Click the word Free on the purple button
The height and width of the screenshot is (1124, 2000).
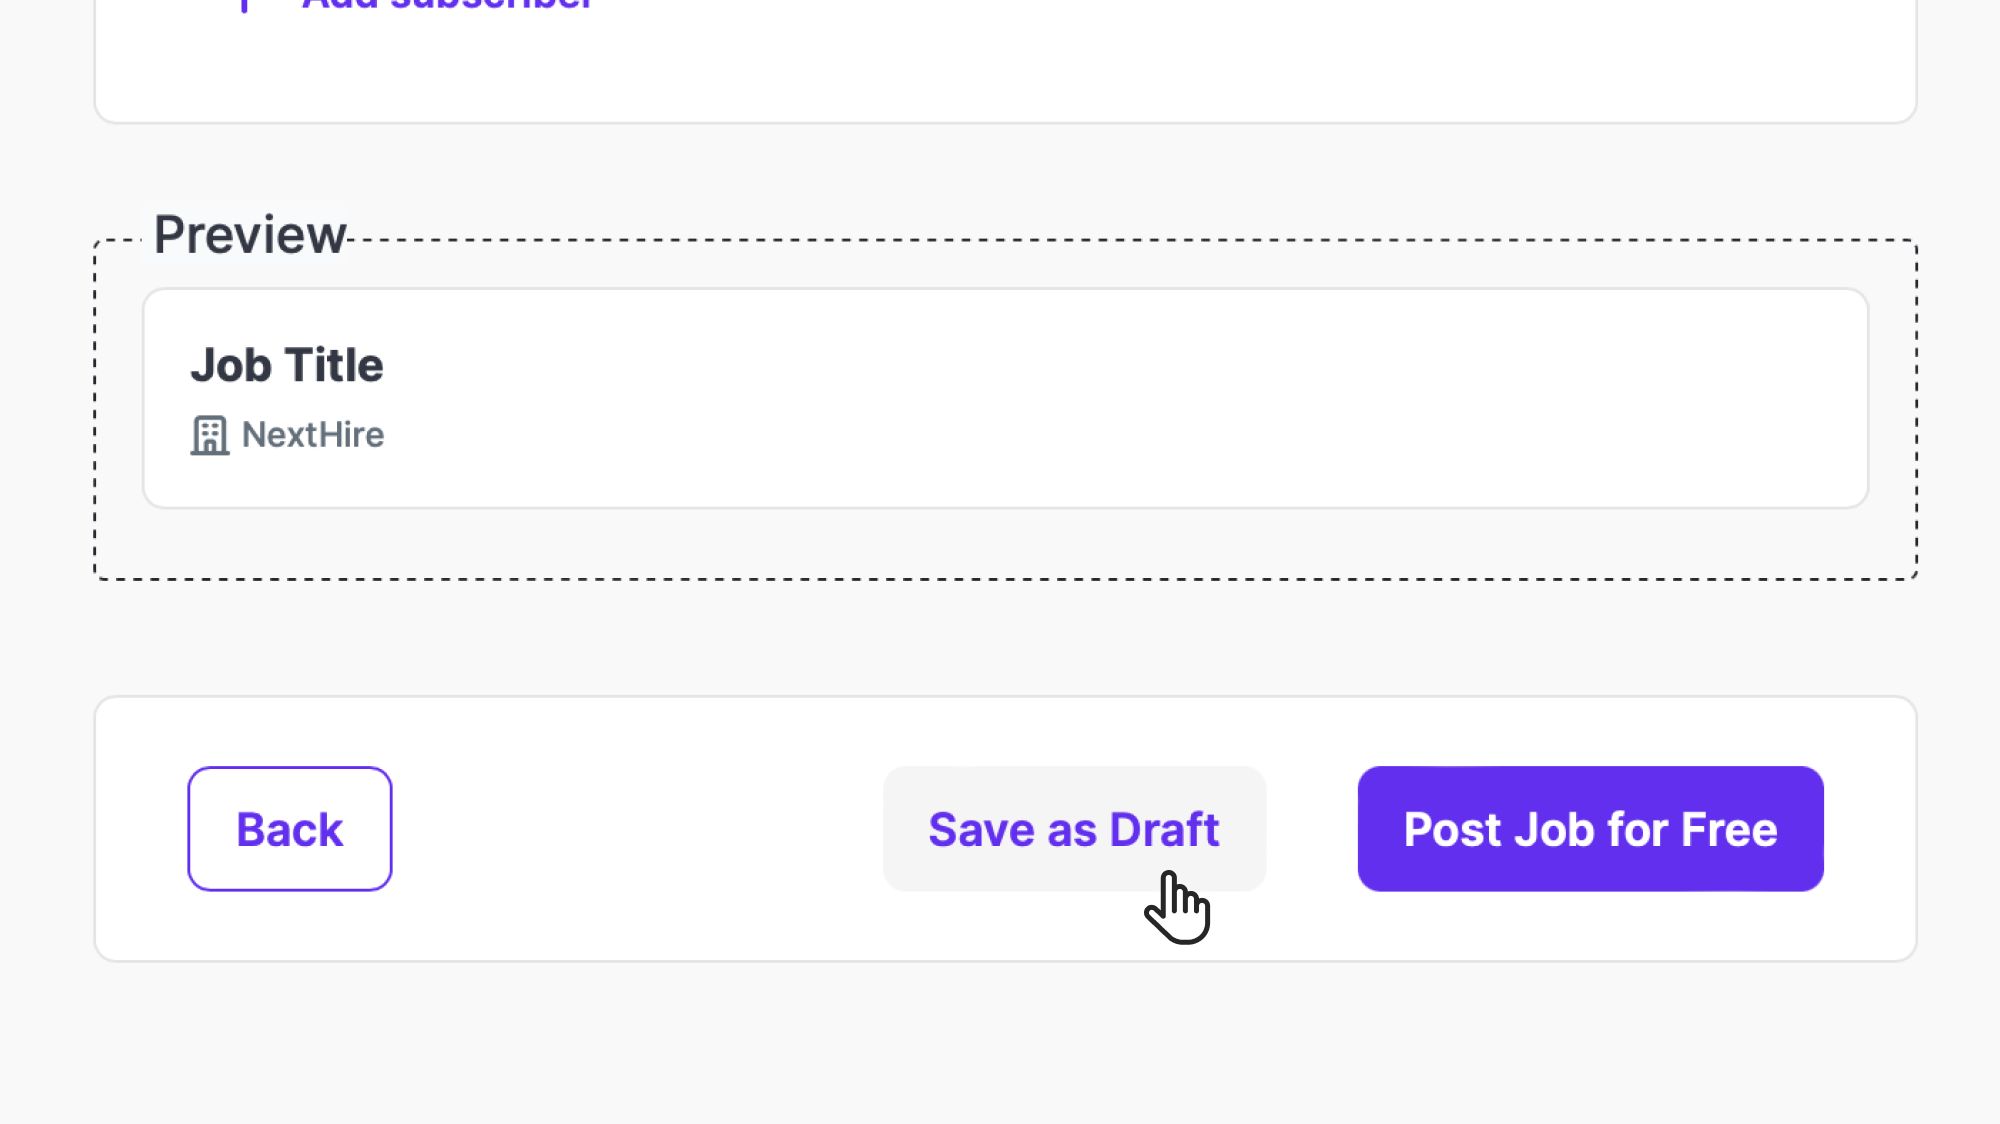click(1729, 830)
